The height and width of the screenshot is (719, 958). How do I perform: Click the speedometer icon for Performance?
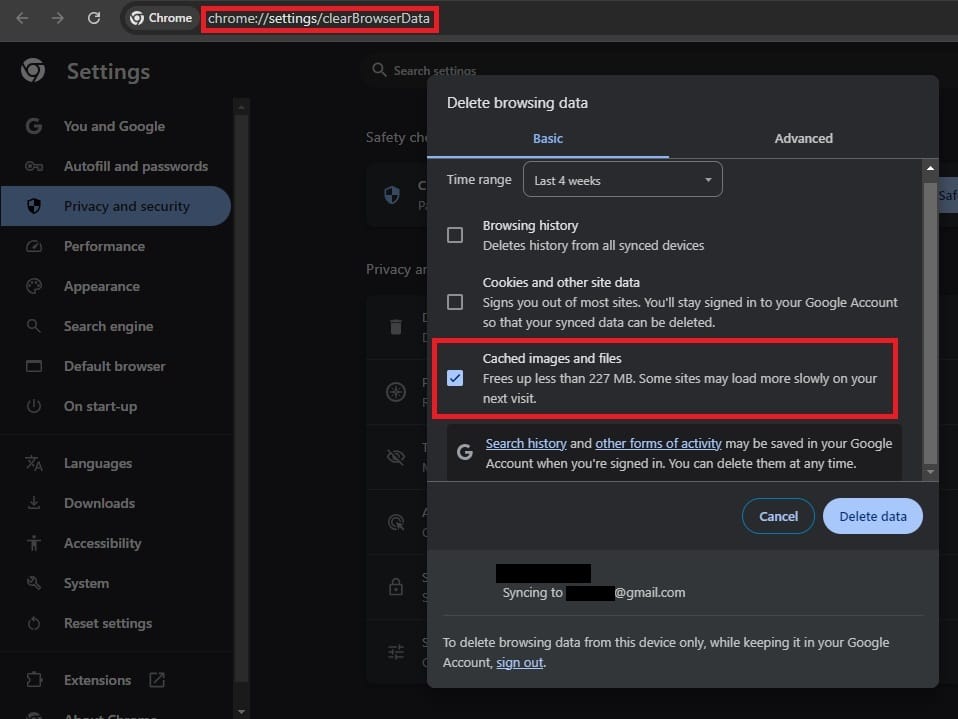point(34,246)
